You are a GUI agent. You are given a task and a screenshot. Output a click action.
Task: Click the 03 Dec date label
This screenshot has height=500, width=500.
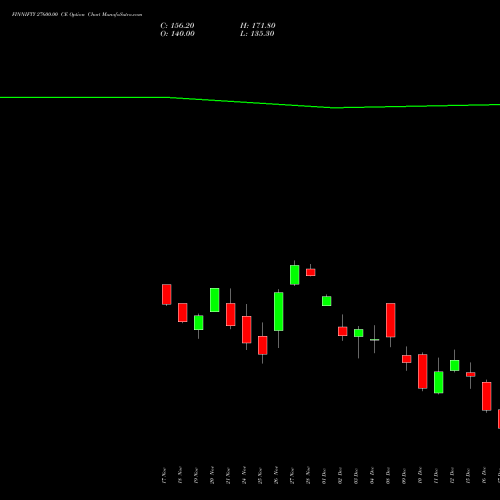pos(356,475)
